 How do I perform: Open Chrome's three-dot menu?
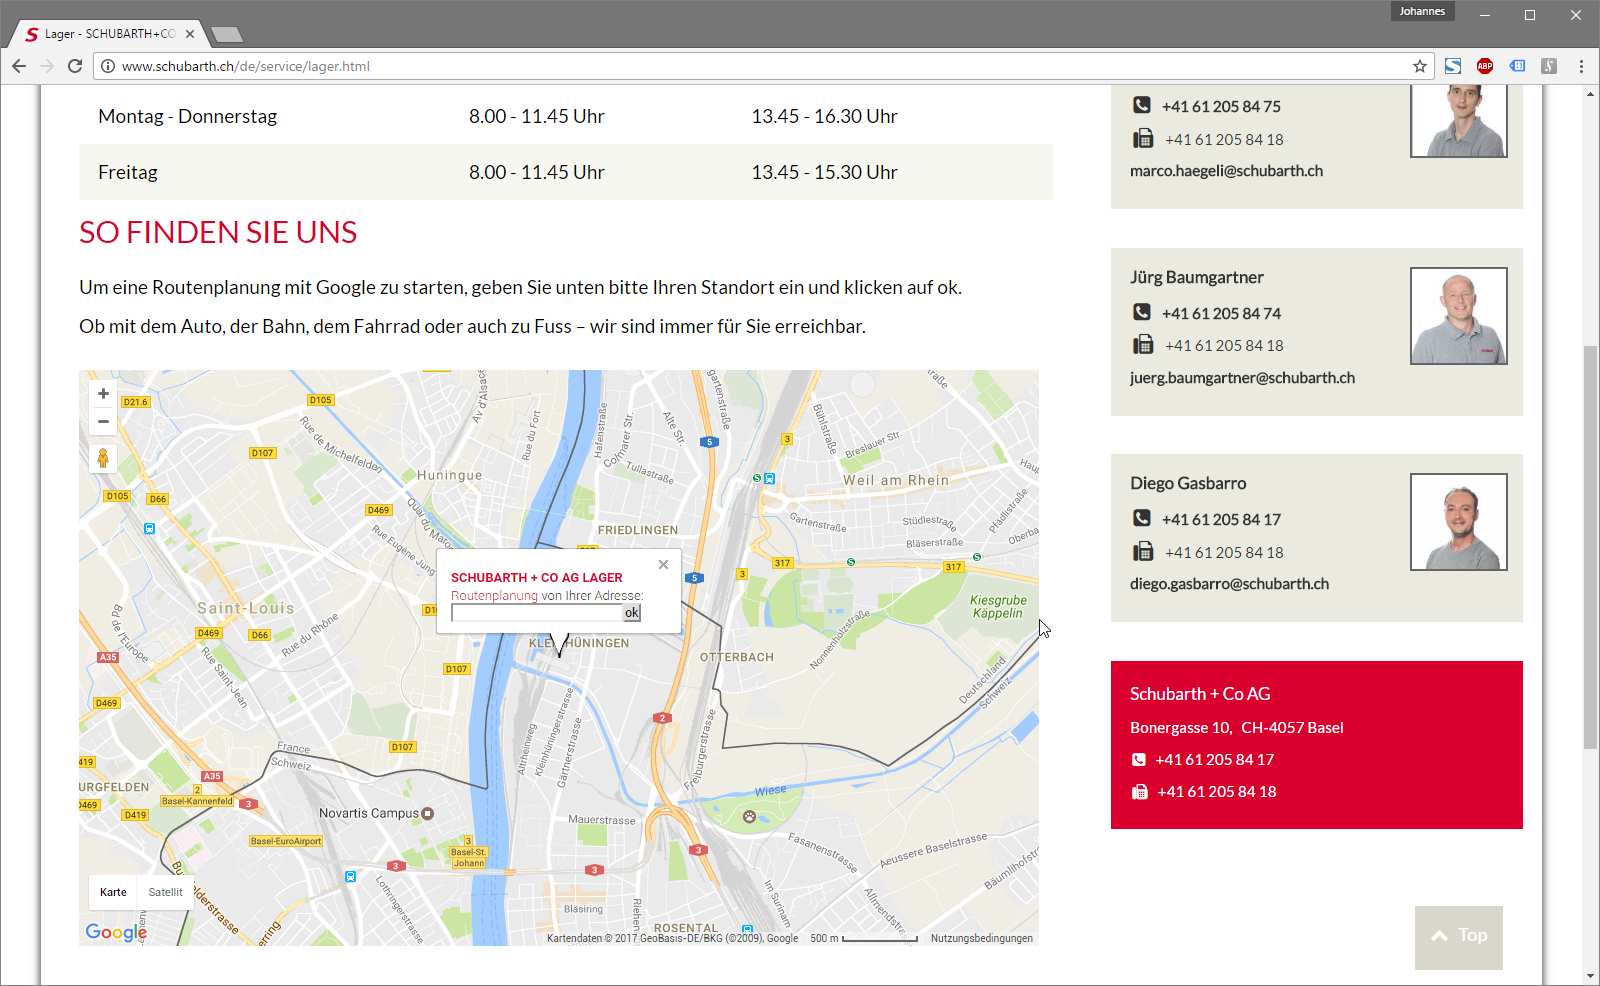[1581, 66]
